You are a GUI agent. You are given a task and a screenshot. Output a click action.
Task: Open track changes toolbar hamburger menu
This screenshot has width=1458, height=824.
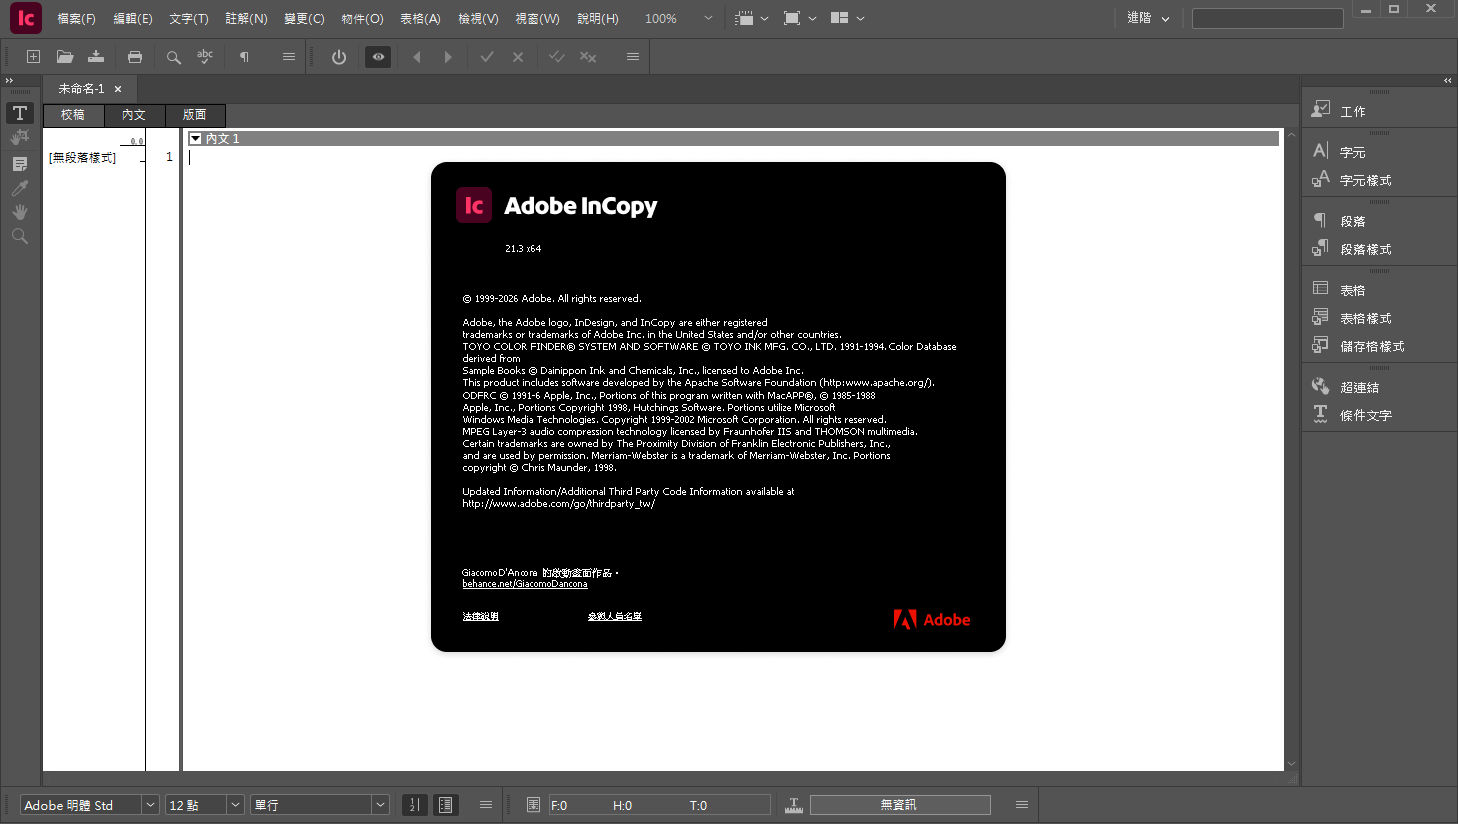click(633, 57)
